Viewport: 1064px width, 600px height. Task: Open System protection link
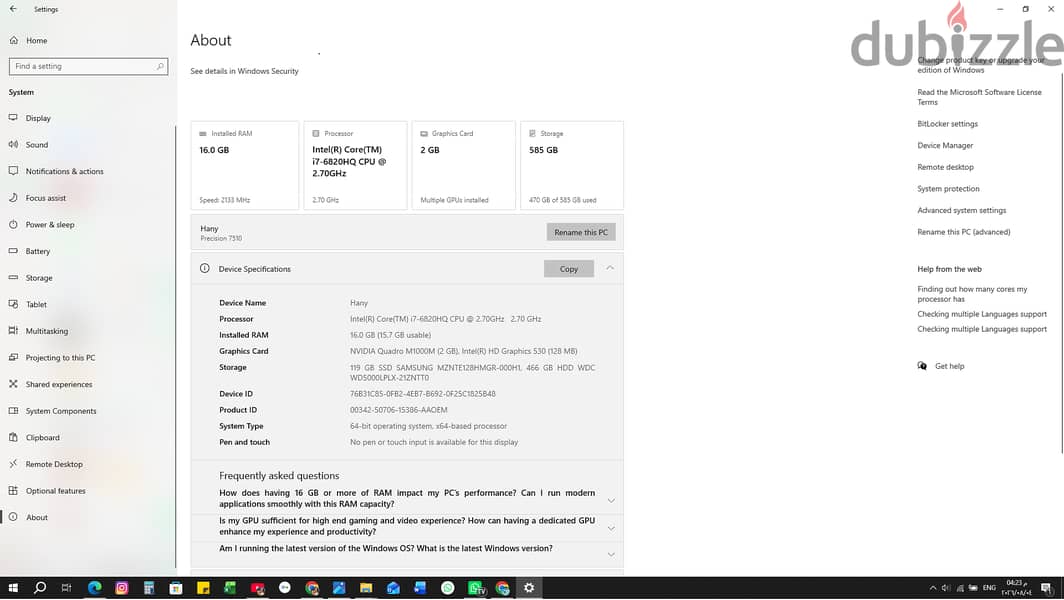pyautogui.click(x=948, y=189)
